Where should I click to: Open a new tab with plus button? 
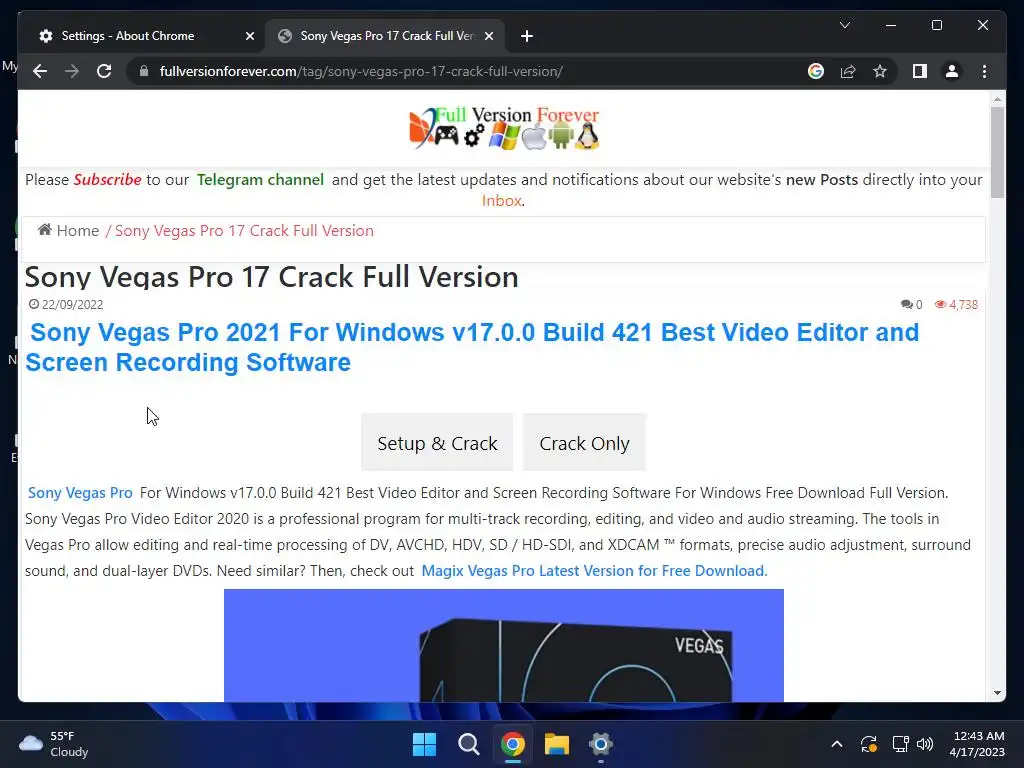point(527,36)
